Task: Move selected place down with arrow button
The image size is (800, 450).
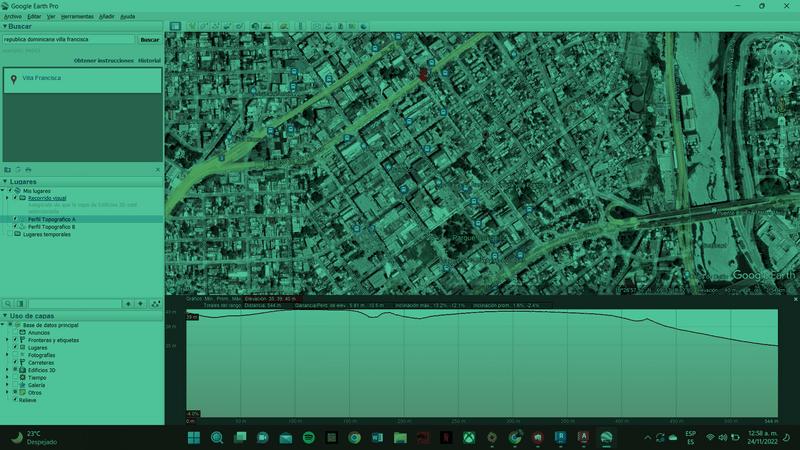Action: 140,304
